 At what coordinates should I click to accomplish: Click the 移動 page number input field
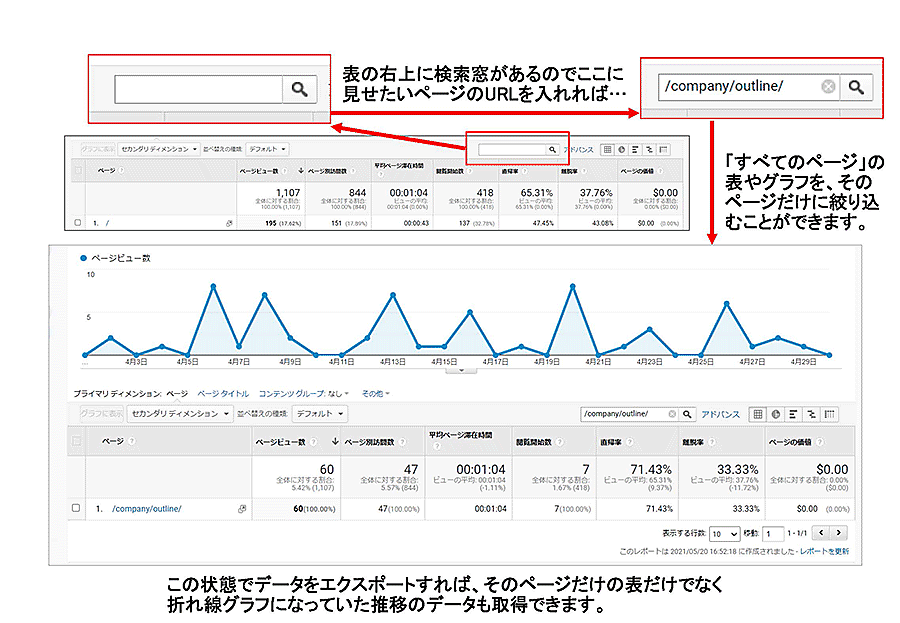[773, 534]
